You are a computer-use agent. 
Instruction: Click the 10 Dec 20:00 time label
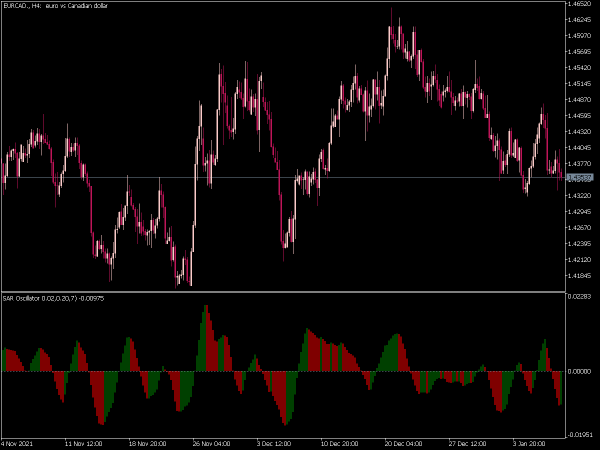[339, 444]
